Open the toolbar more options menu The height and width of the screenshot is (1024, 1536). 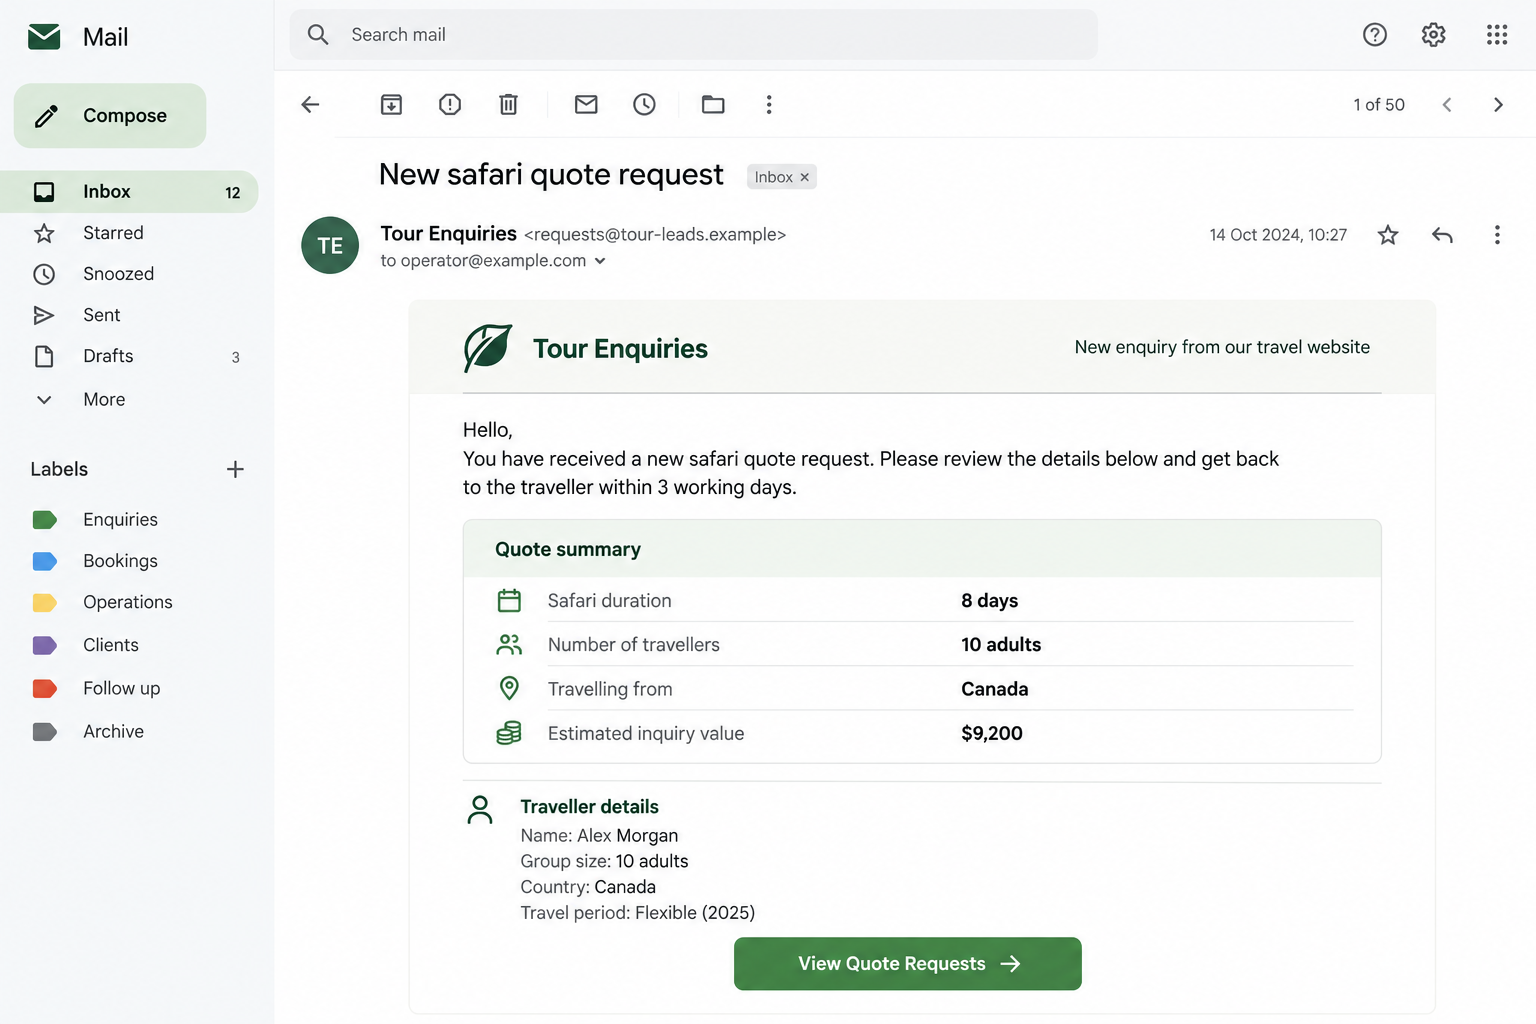769,104
